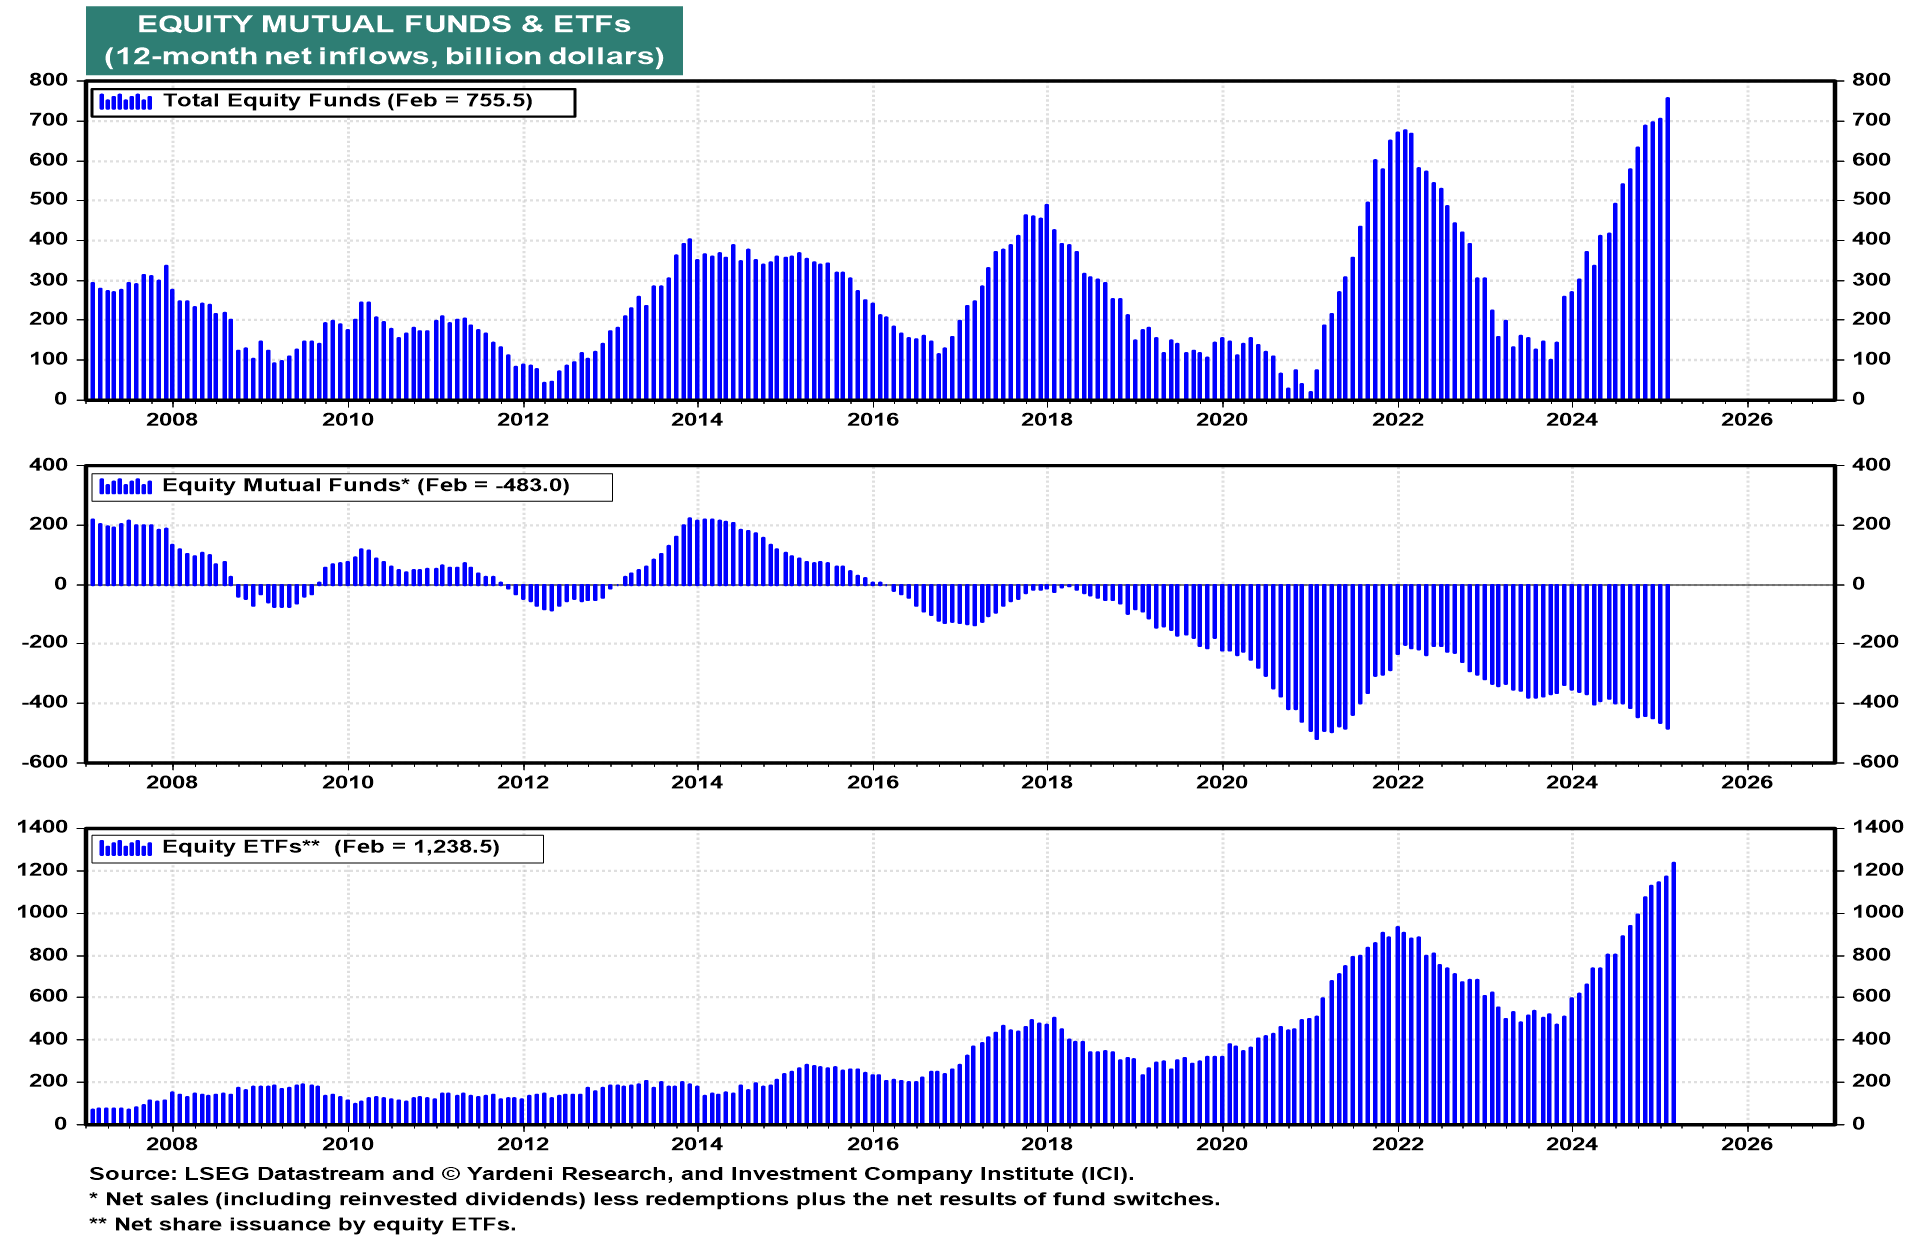Click the Equity ETFs legend bar icon
1920x1240 pixels.
[125, 848]
